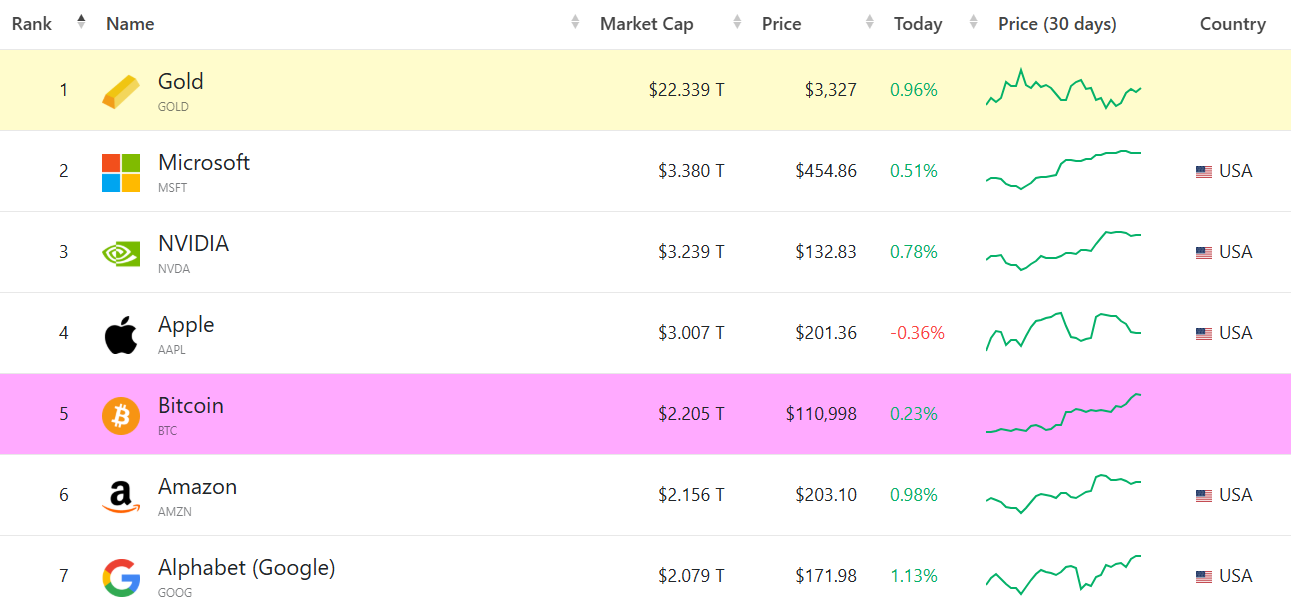The height and width of the screenshot is (601, 1291).
Task: Click Alphabet price $171.98
Action: pyautogui.click(x=826, y=576)
